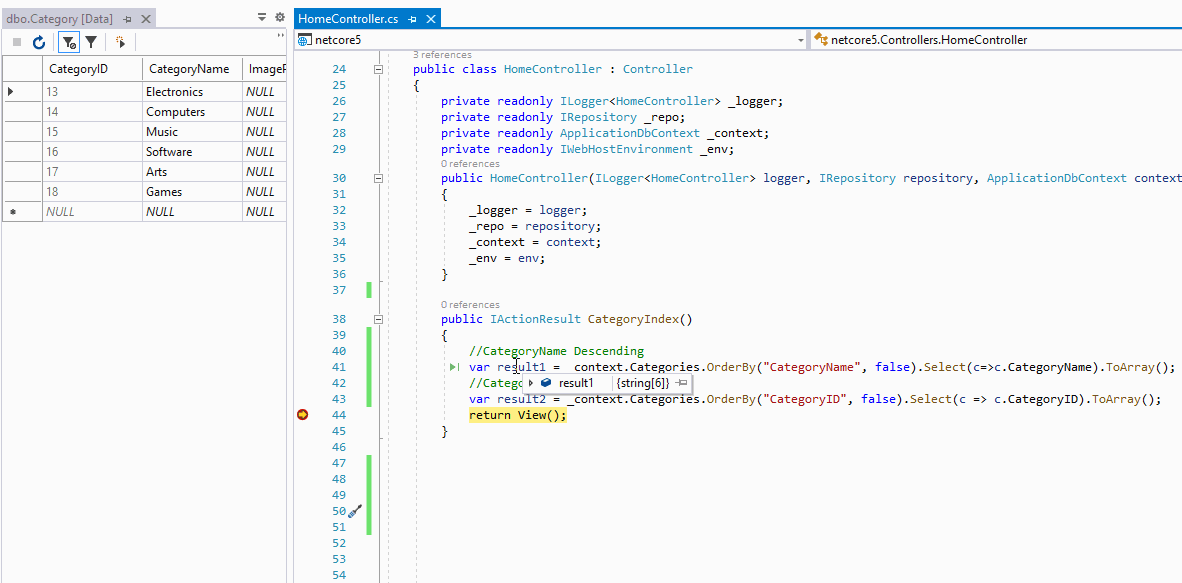
Task: Select the Music cell
Action: point(191,132)
